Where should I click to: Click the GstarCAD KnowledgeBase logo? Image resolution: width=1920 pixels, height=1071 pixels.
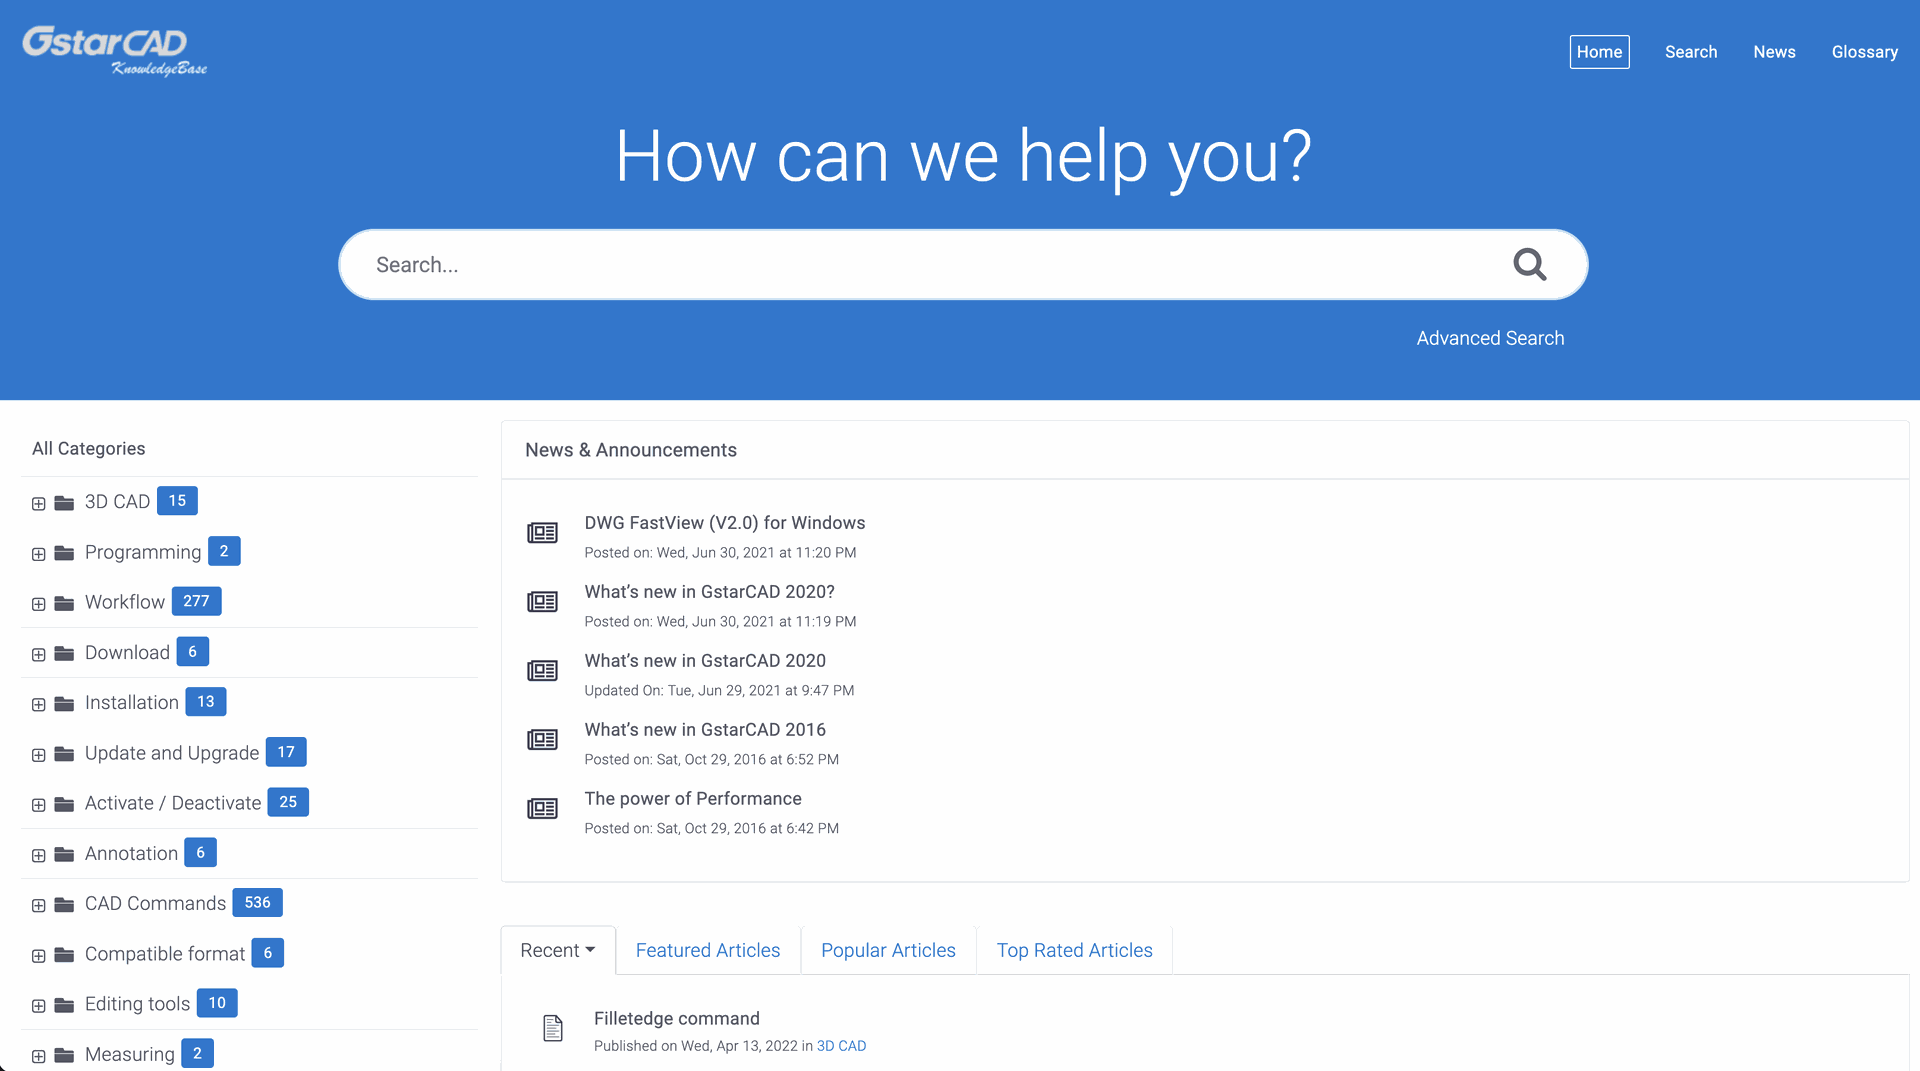pos(115,51)
